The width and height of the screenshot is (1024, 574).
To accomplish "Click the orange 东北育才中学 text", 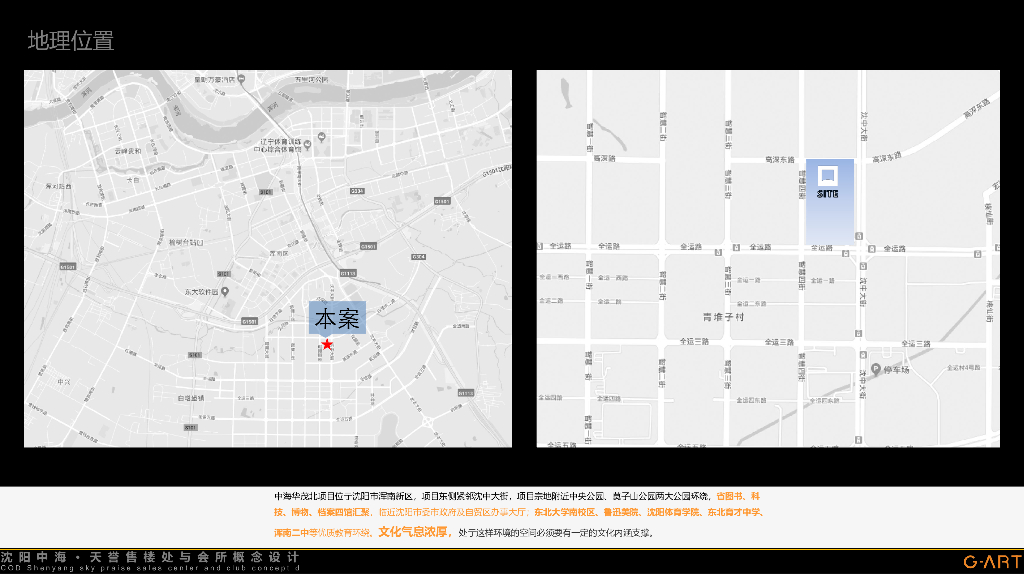I will tap(733, 512).
